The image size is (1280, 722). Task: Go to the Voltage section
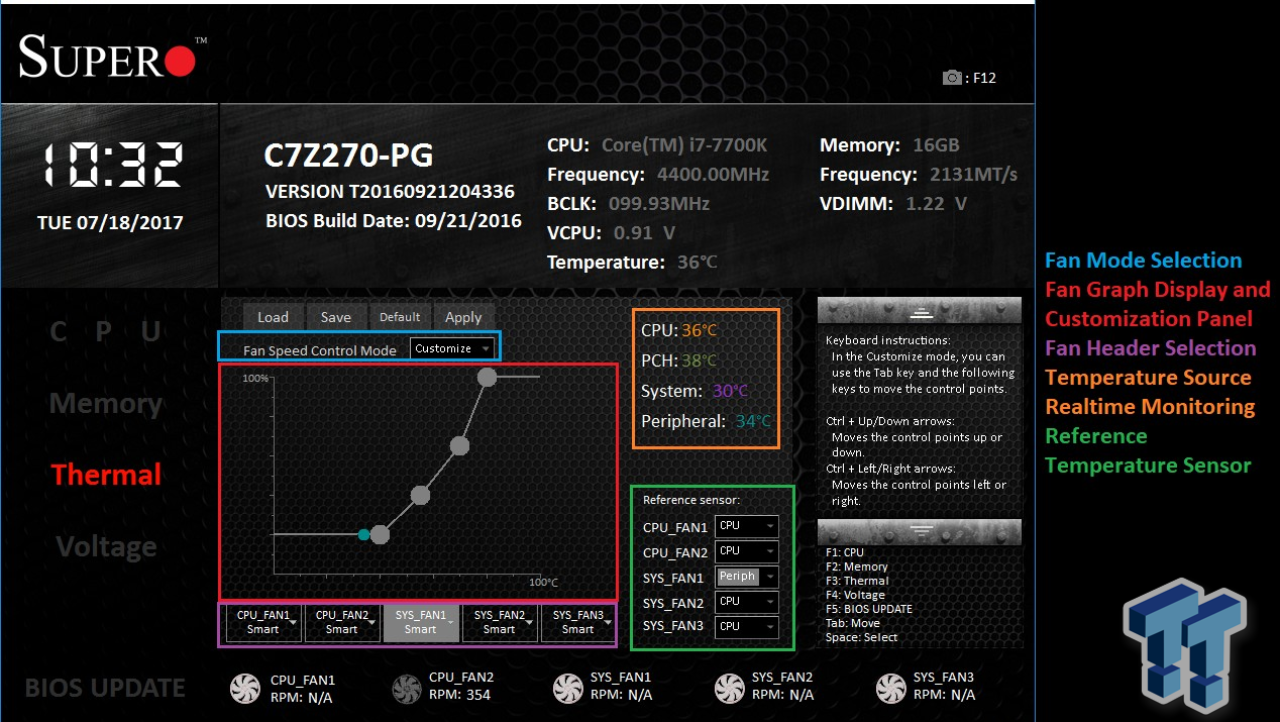(106, 547)
